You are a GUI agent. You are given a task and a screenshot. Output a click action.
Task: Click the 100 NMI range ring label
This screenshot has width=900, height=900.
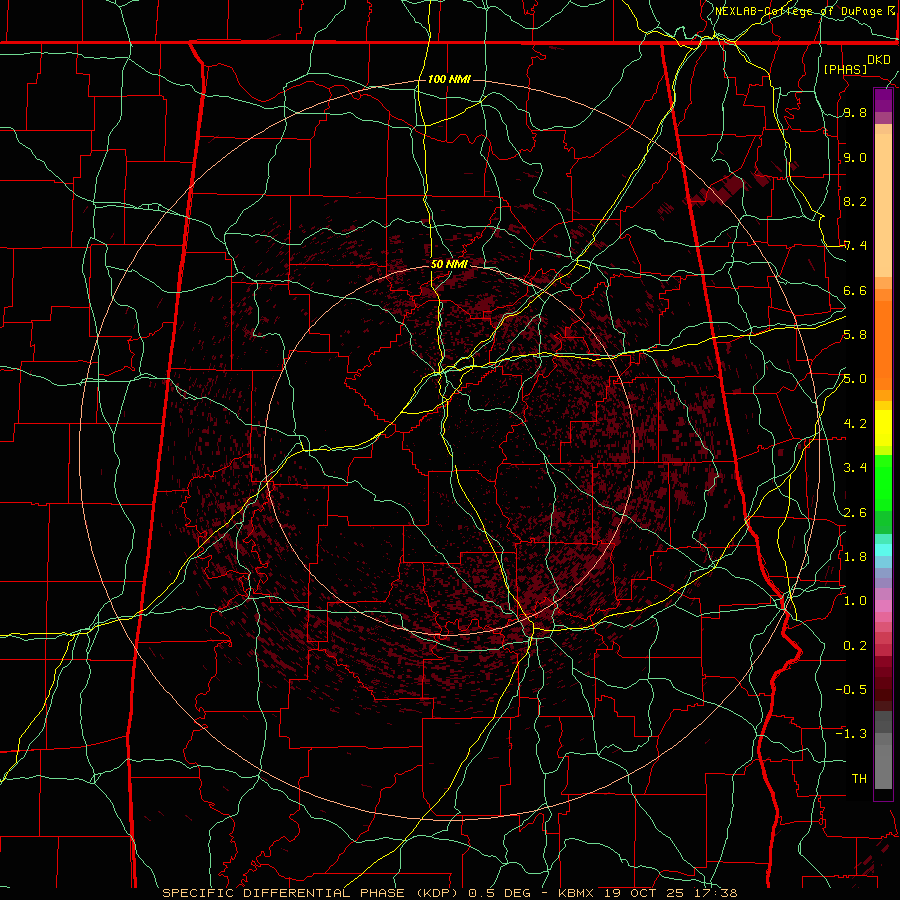tap(449, 79)
